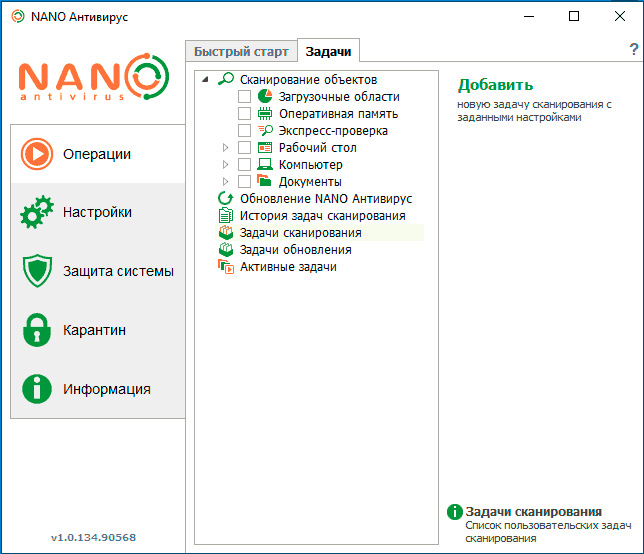The width and height of the screenshot is (644, 554).
Task: Select Обновление NANO Антивирус label
Action: (326, 199)
